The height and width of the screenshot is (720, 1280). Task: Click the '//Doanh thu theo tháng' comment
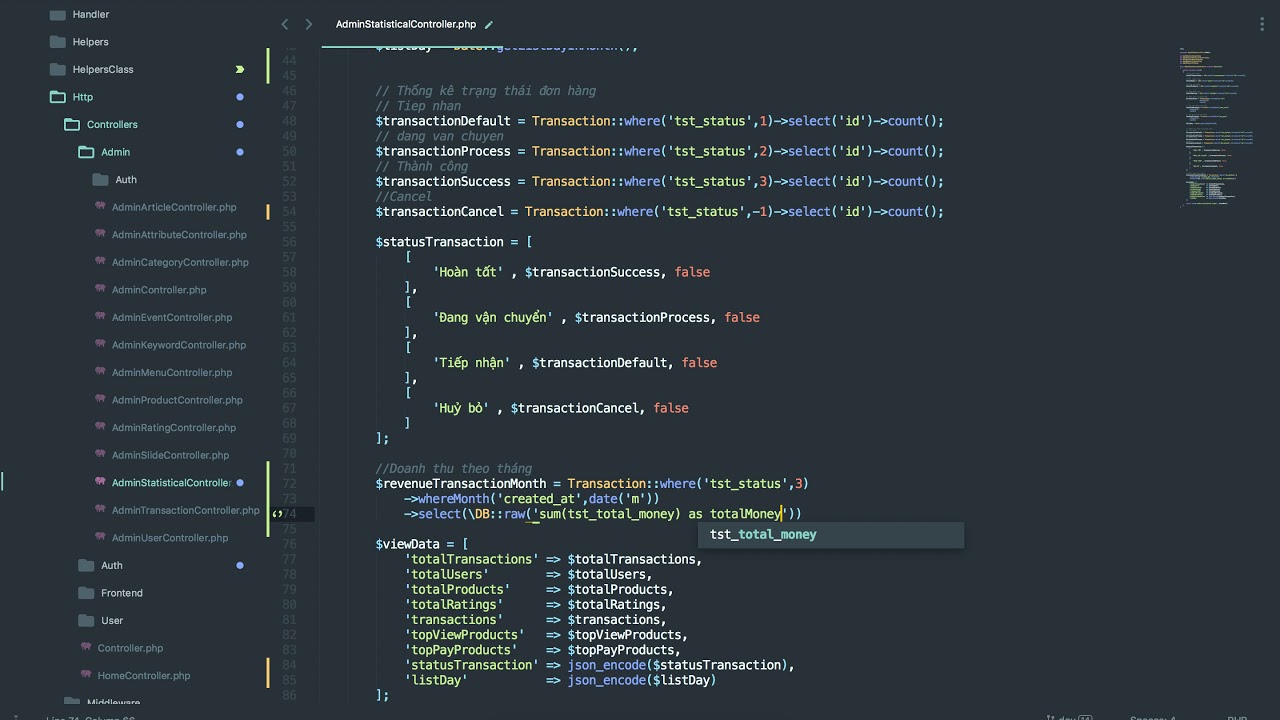(454, 468)
